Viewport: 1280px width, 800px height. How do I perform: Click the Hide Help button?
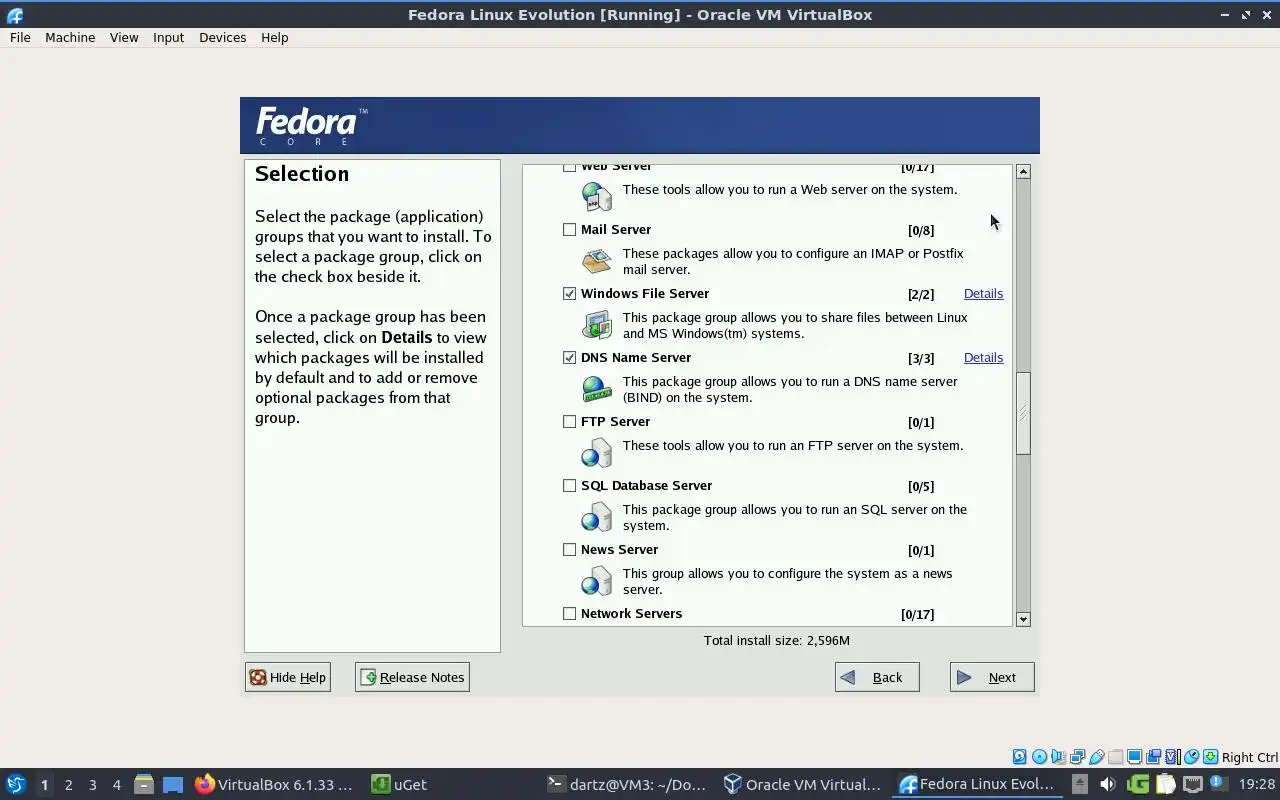(x=288, y=677)
